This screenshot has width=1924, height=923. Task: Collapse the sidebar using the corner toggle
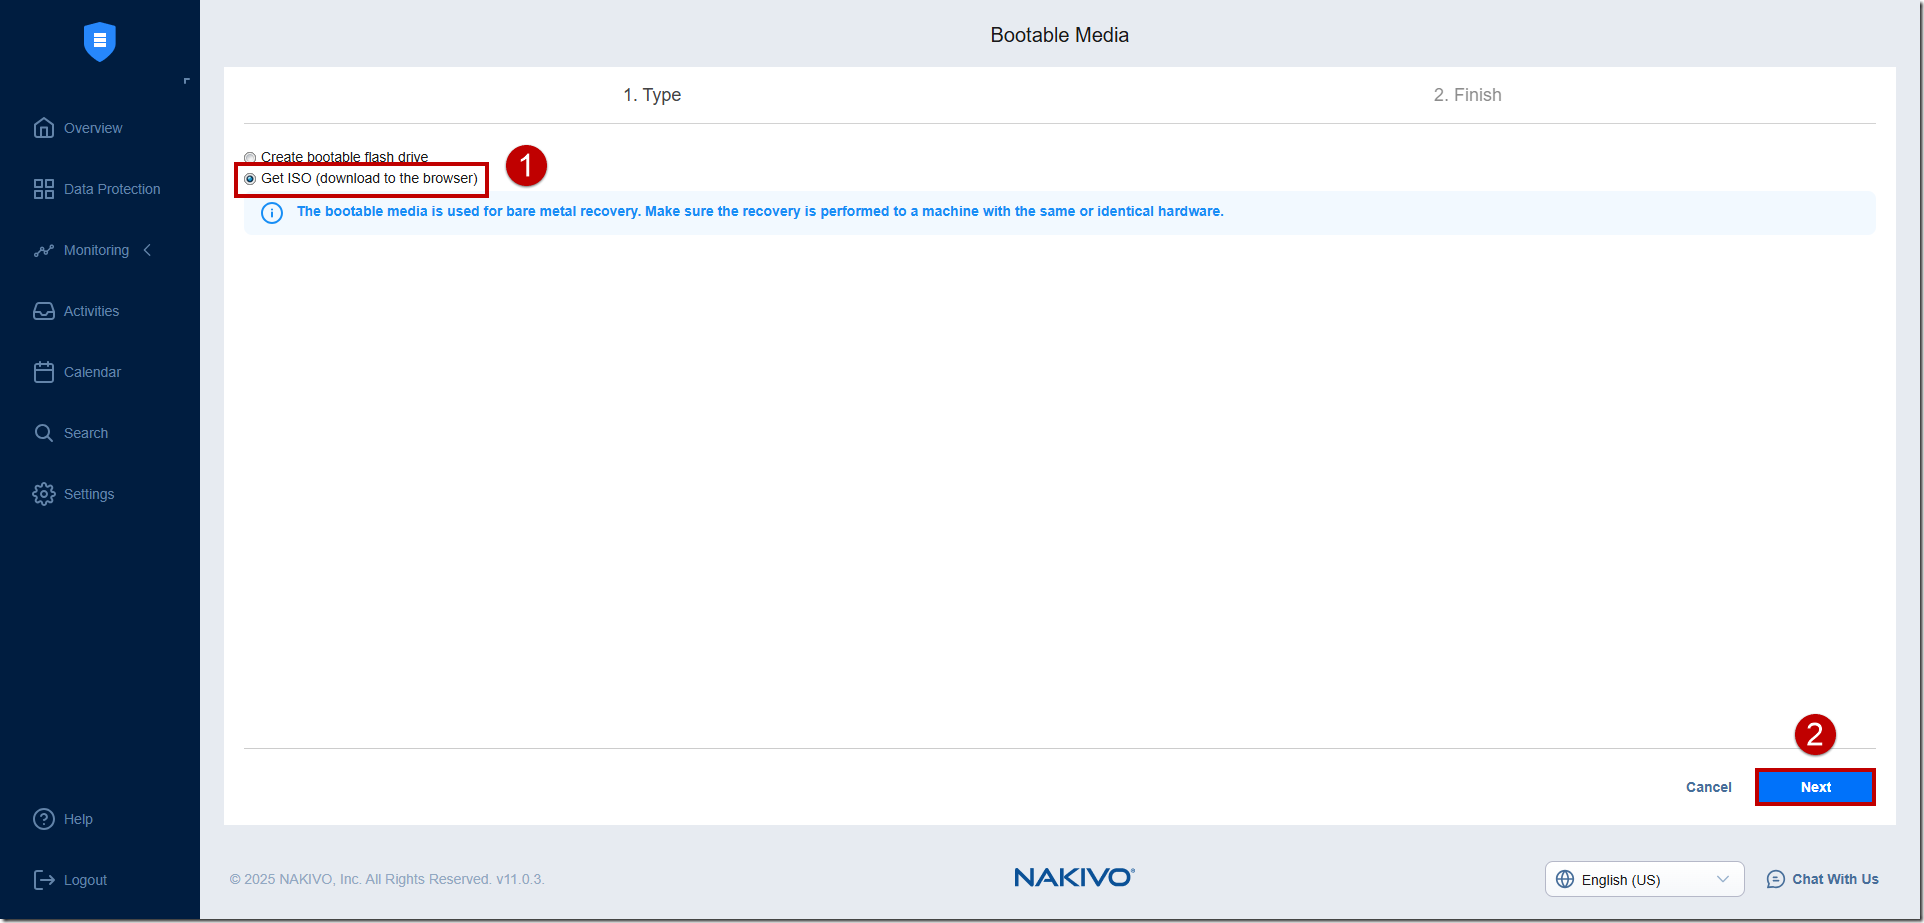[186, 81]
